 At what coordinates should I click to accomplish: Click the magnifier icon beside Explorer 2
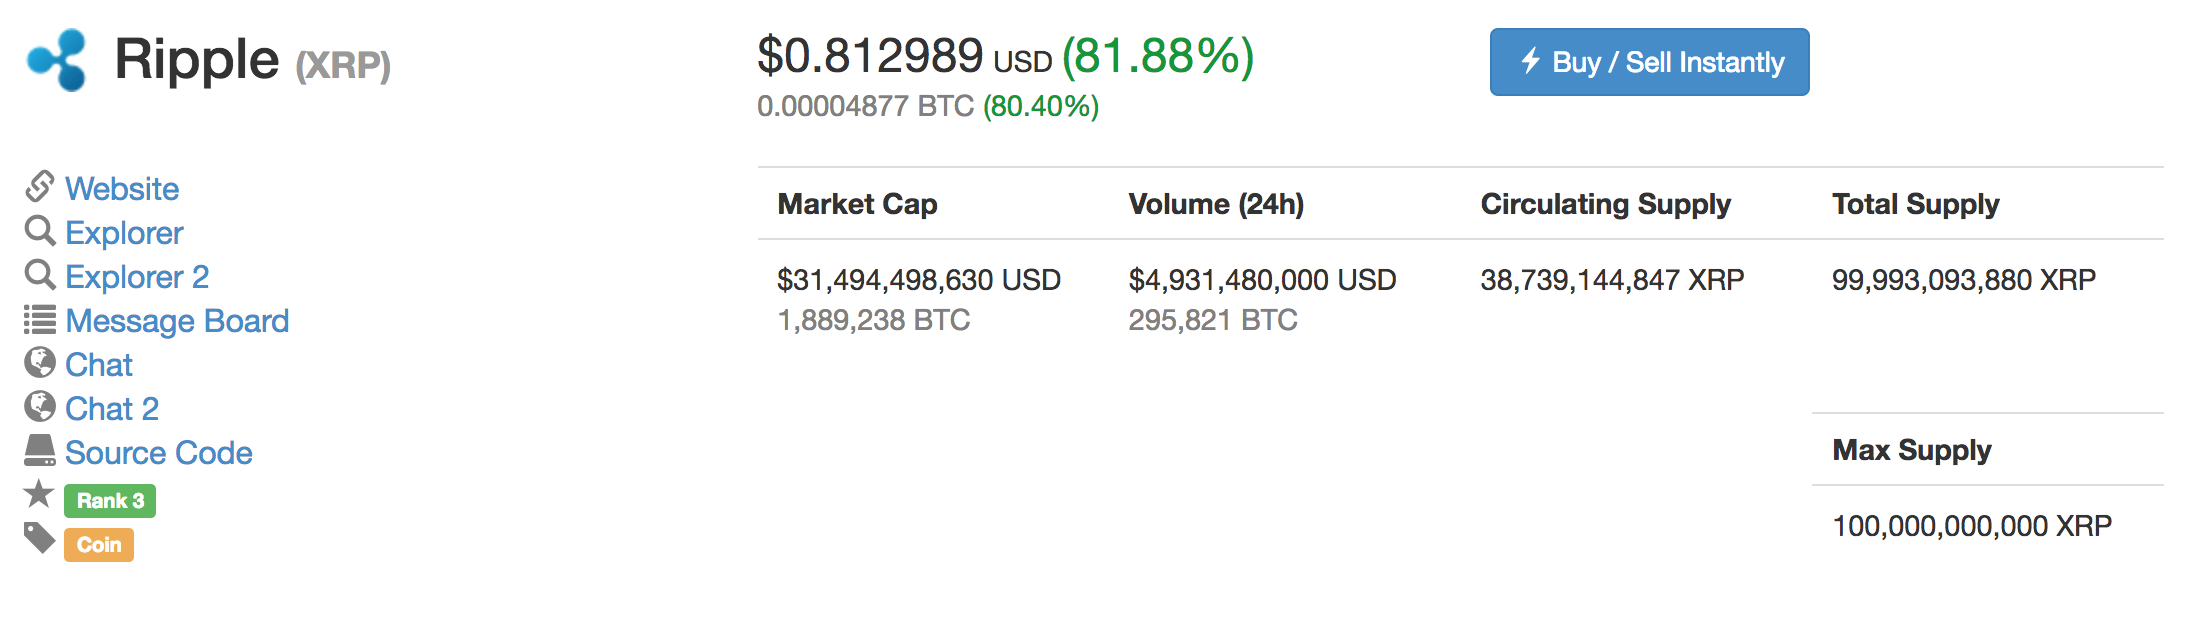click(x=40, y=275)
